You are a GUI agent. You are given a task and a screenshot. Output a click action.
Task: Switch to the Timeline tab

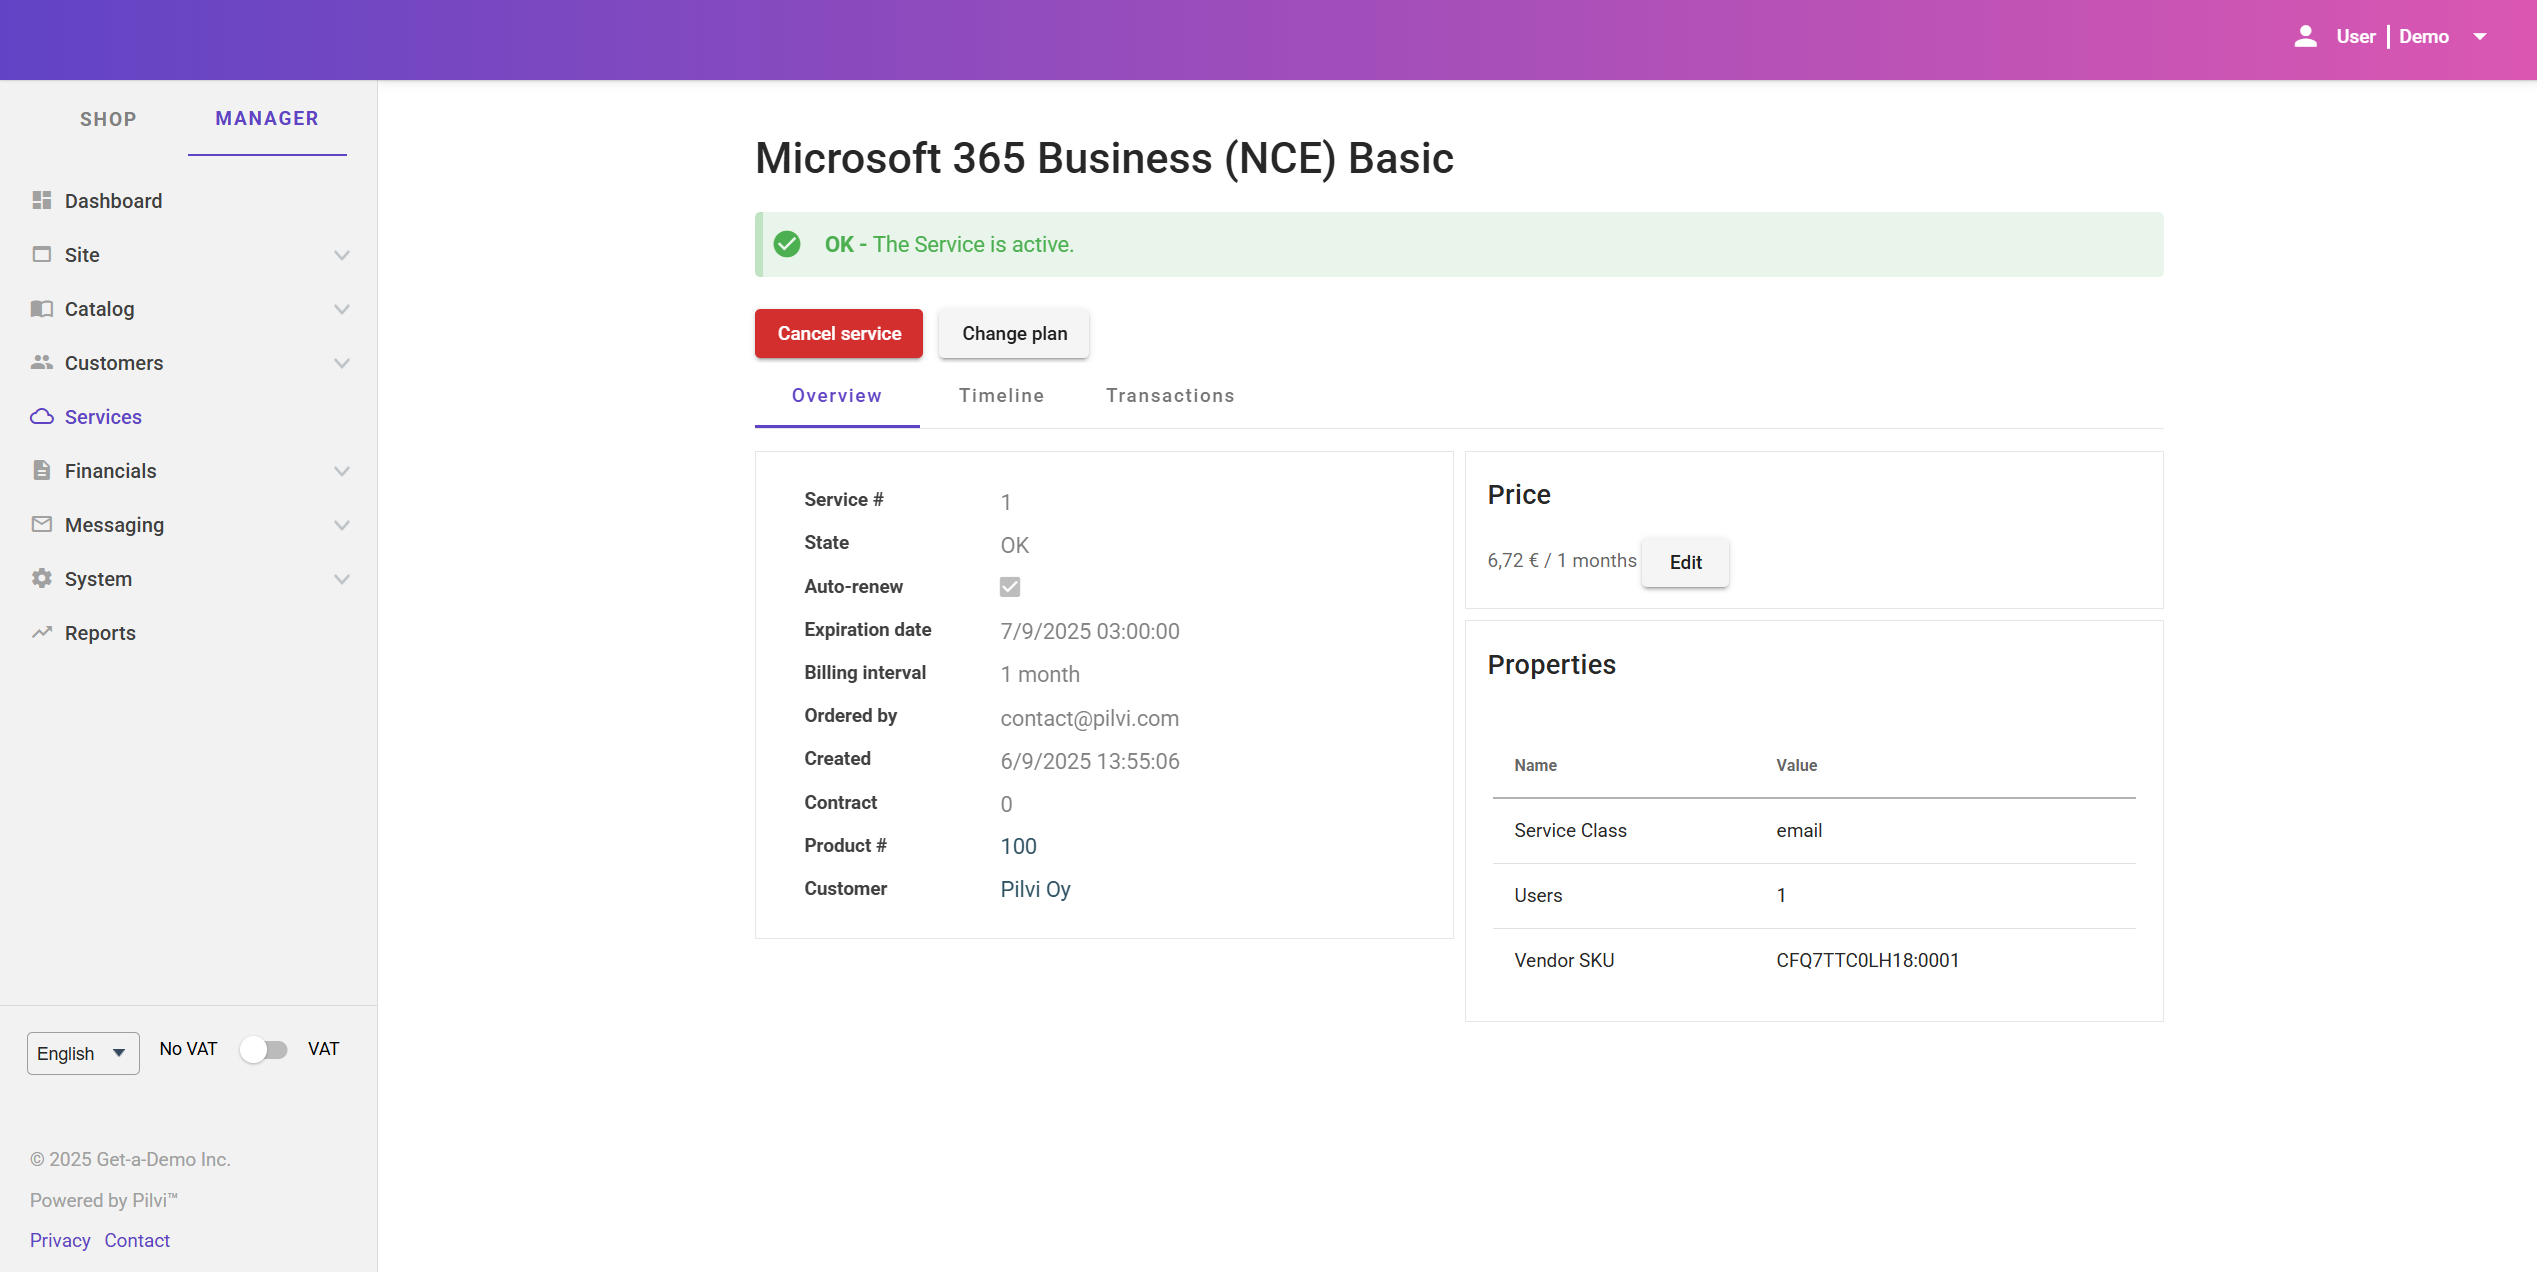pos(1001,396)
